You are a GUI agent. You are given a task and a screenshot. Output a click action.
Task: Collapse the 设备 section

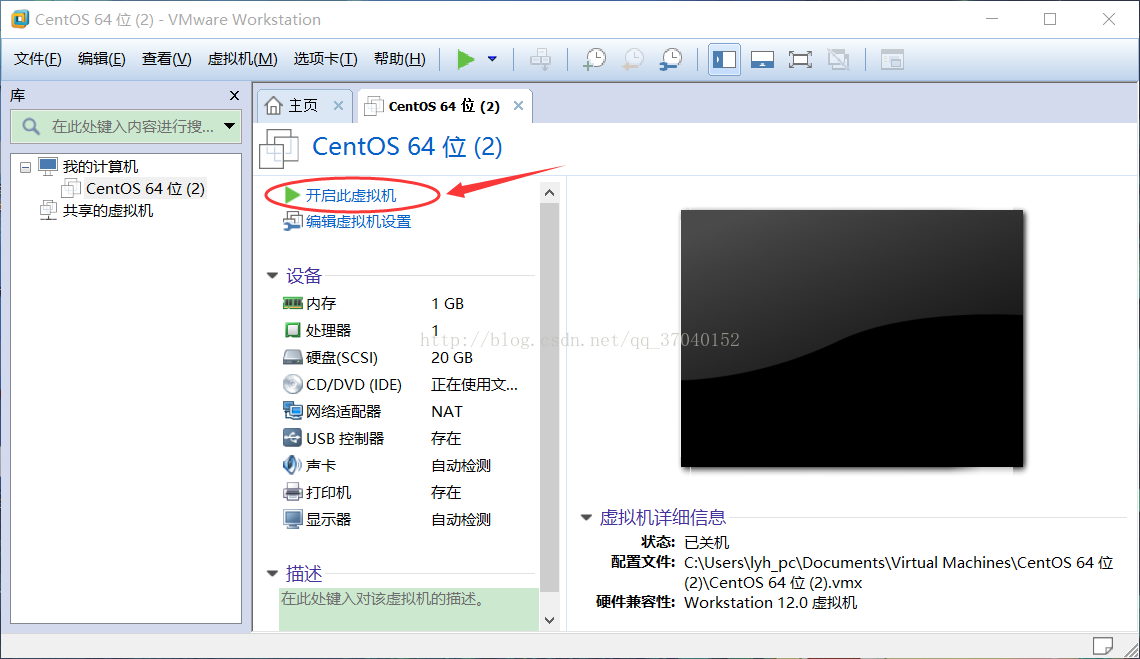click(x=273, y=276)
